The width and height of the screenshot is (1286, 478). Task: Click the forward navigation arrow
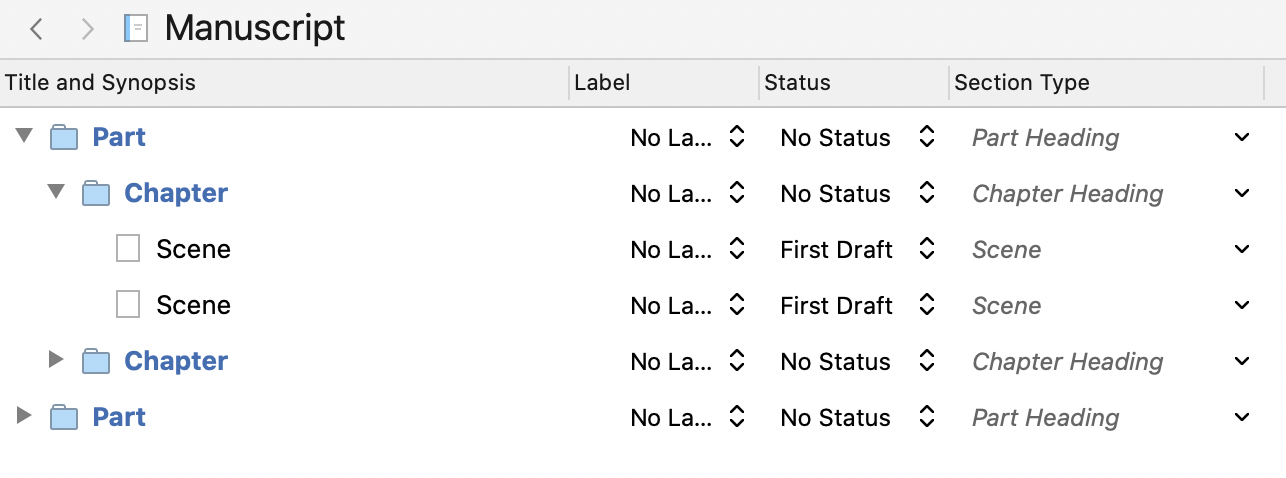click(87, 29)
